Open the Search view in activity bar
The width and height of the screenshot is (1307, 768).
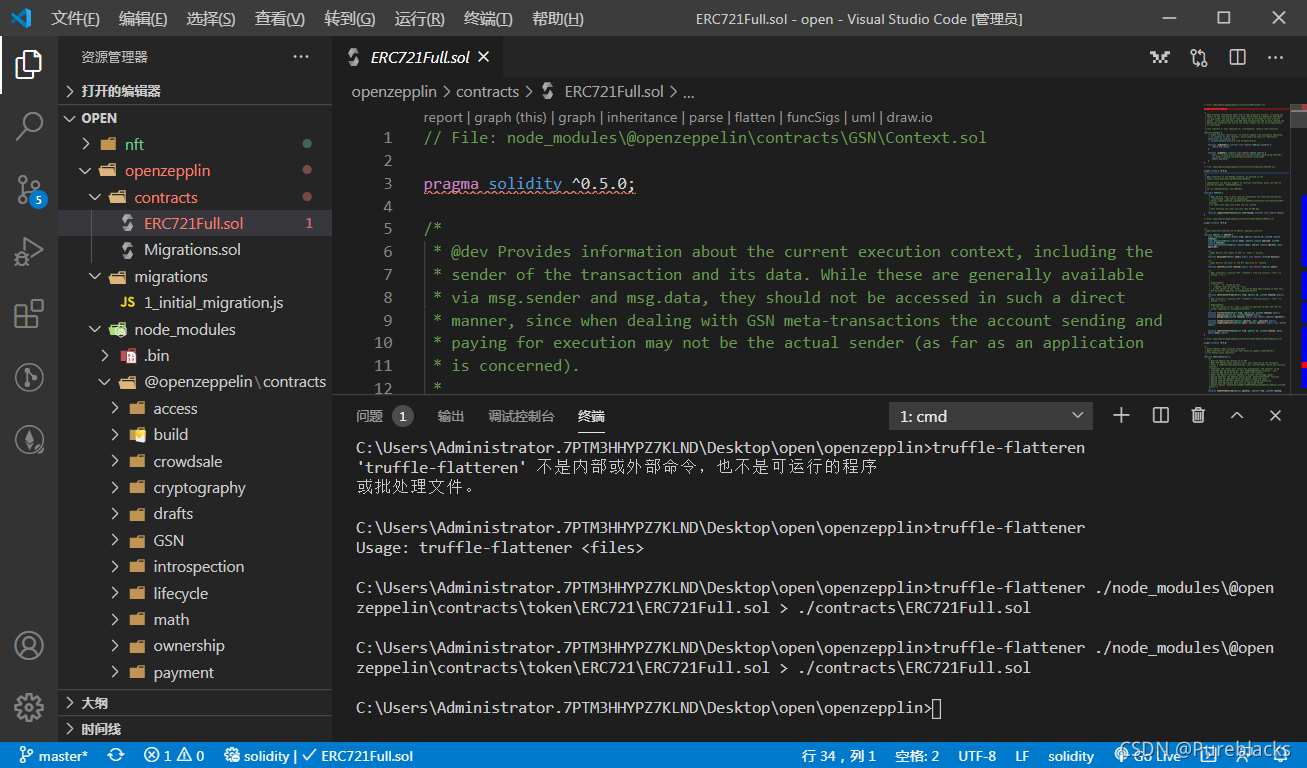(x=29, y=126)
